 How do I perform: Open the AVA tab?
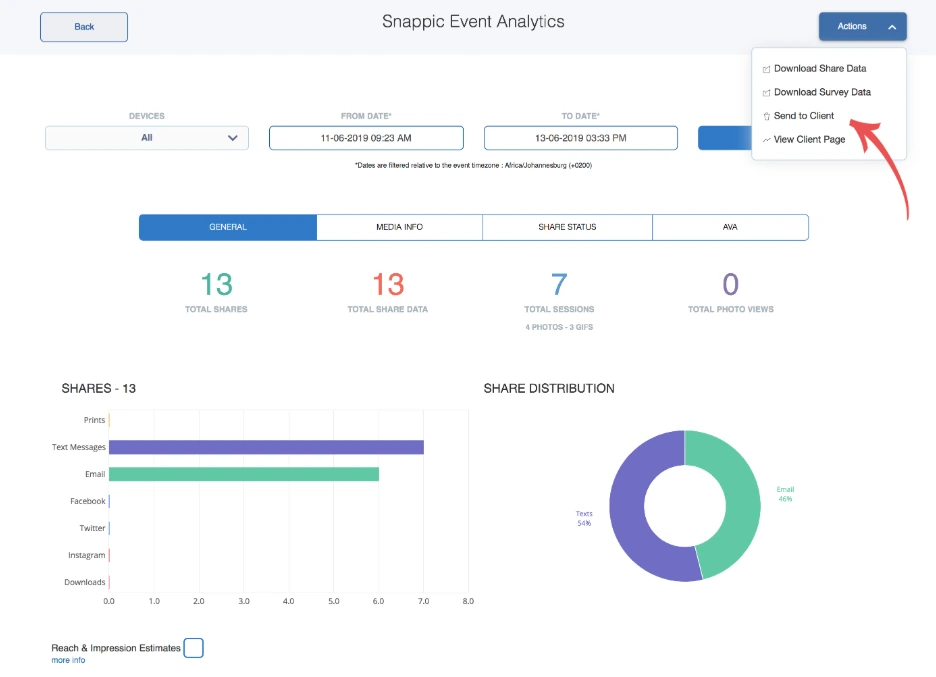pyautogui.click(x=730, y=227)
